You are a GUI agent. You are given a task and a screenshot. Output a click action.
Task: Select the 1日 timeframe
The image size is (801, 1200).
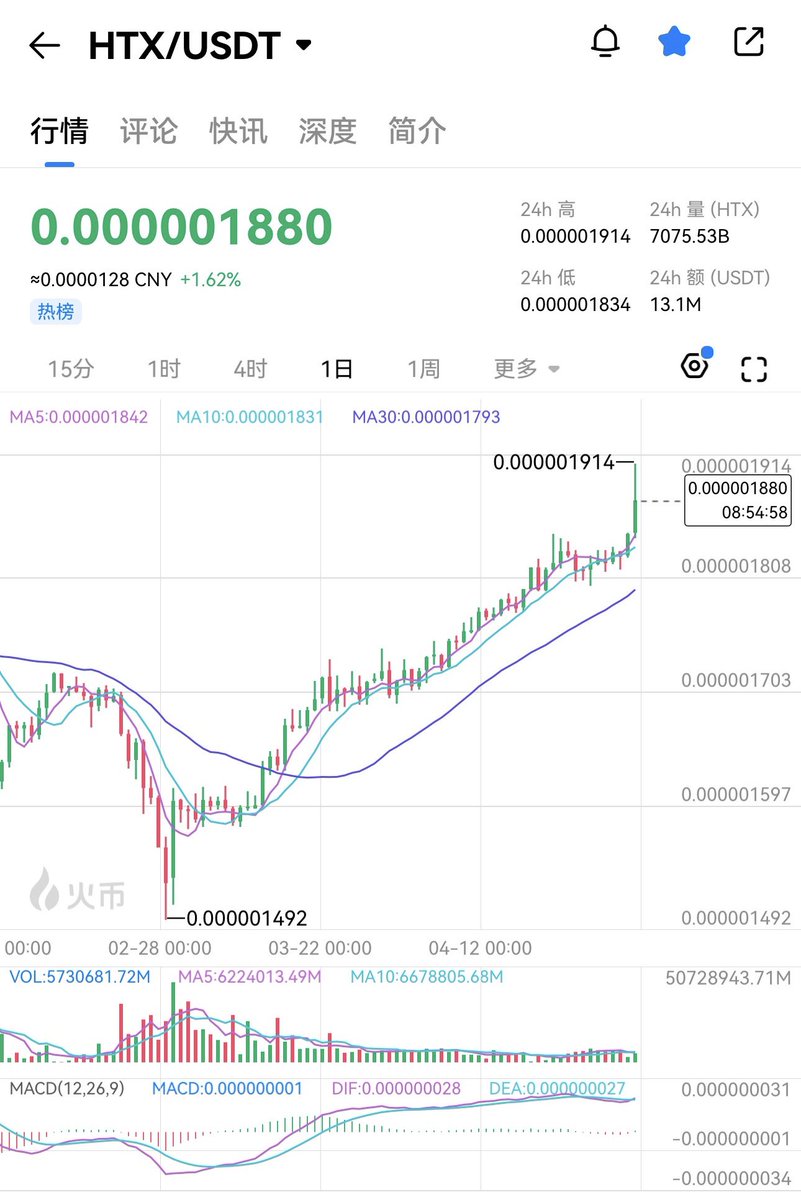tap(337, 369)
